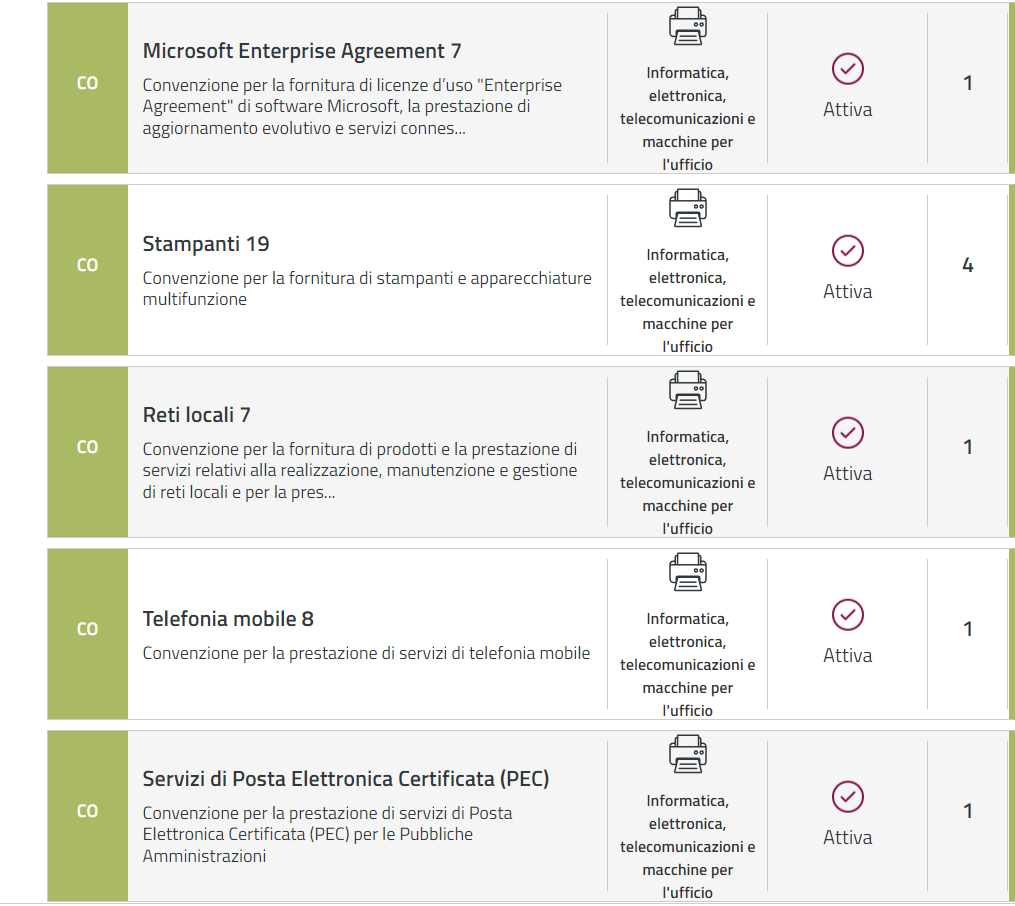1015x906 pixels.
Task: Click printer icon in Stampanti 19 row
Action: click(x=687, y=208)
